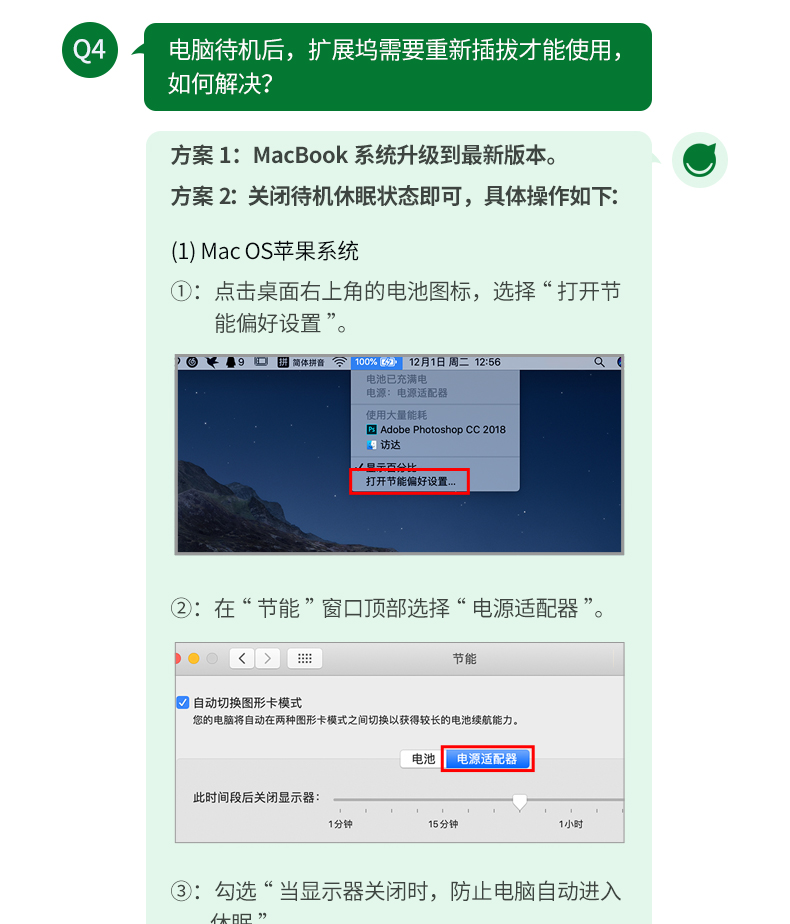Click the display mirroring menu bar icon
790x924 pixels.
point(260,362)
